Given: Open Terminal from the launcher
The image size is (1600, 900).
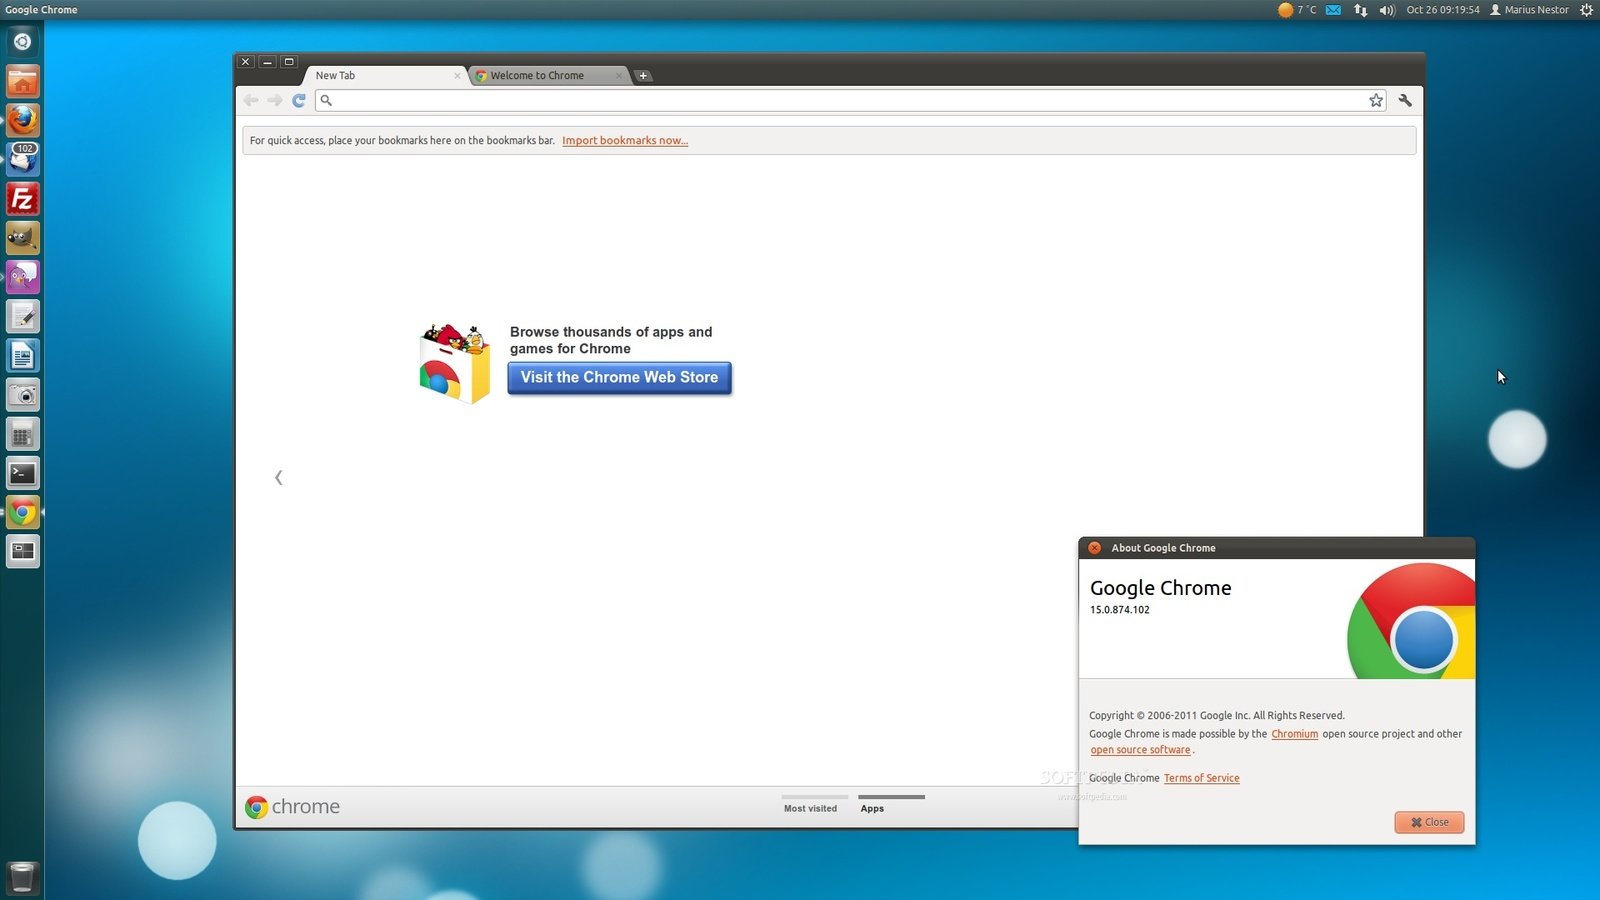Looking at the screenshot, I should click(x=22, y=473).
